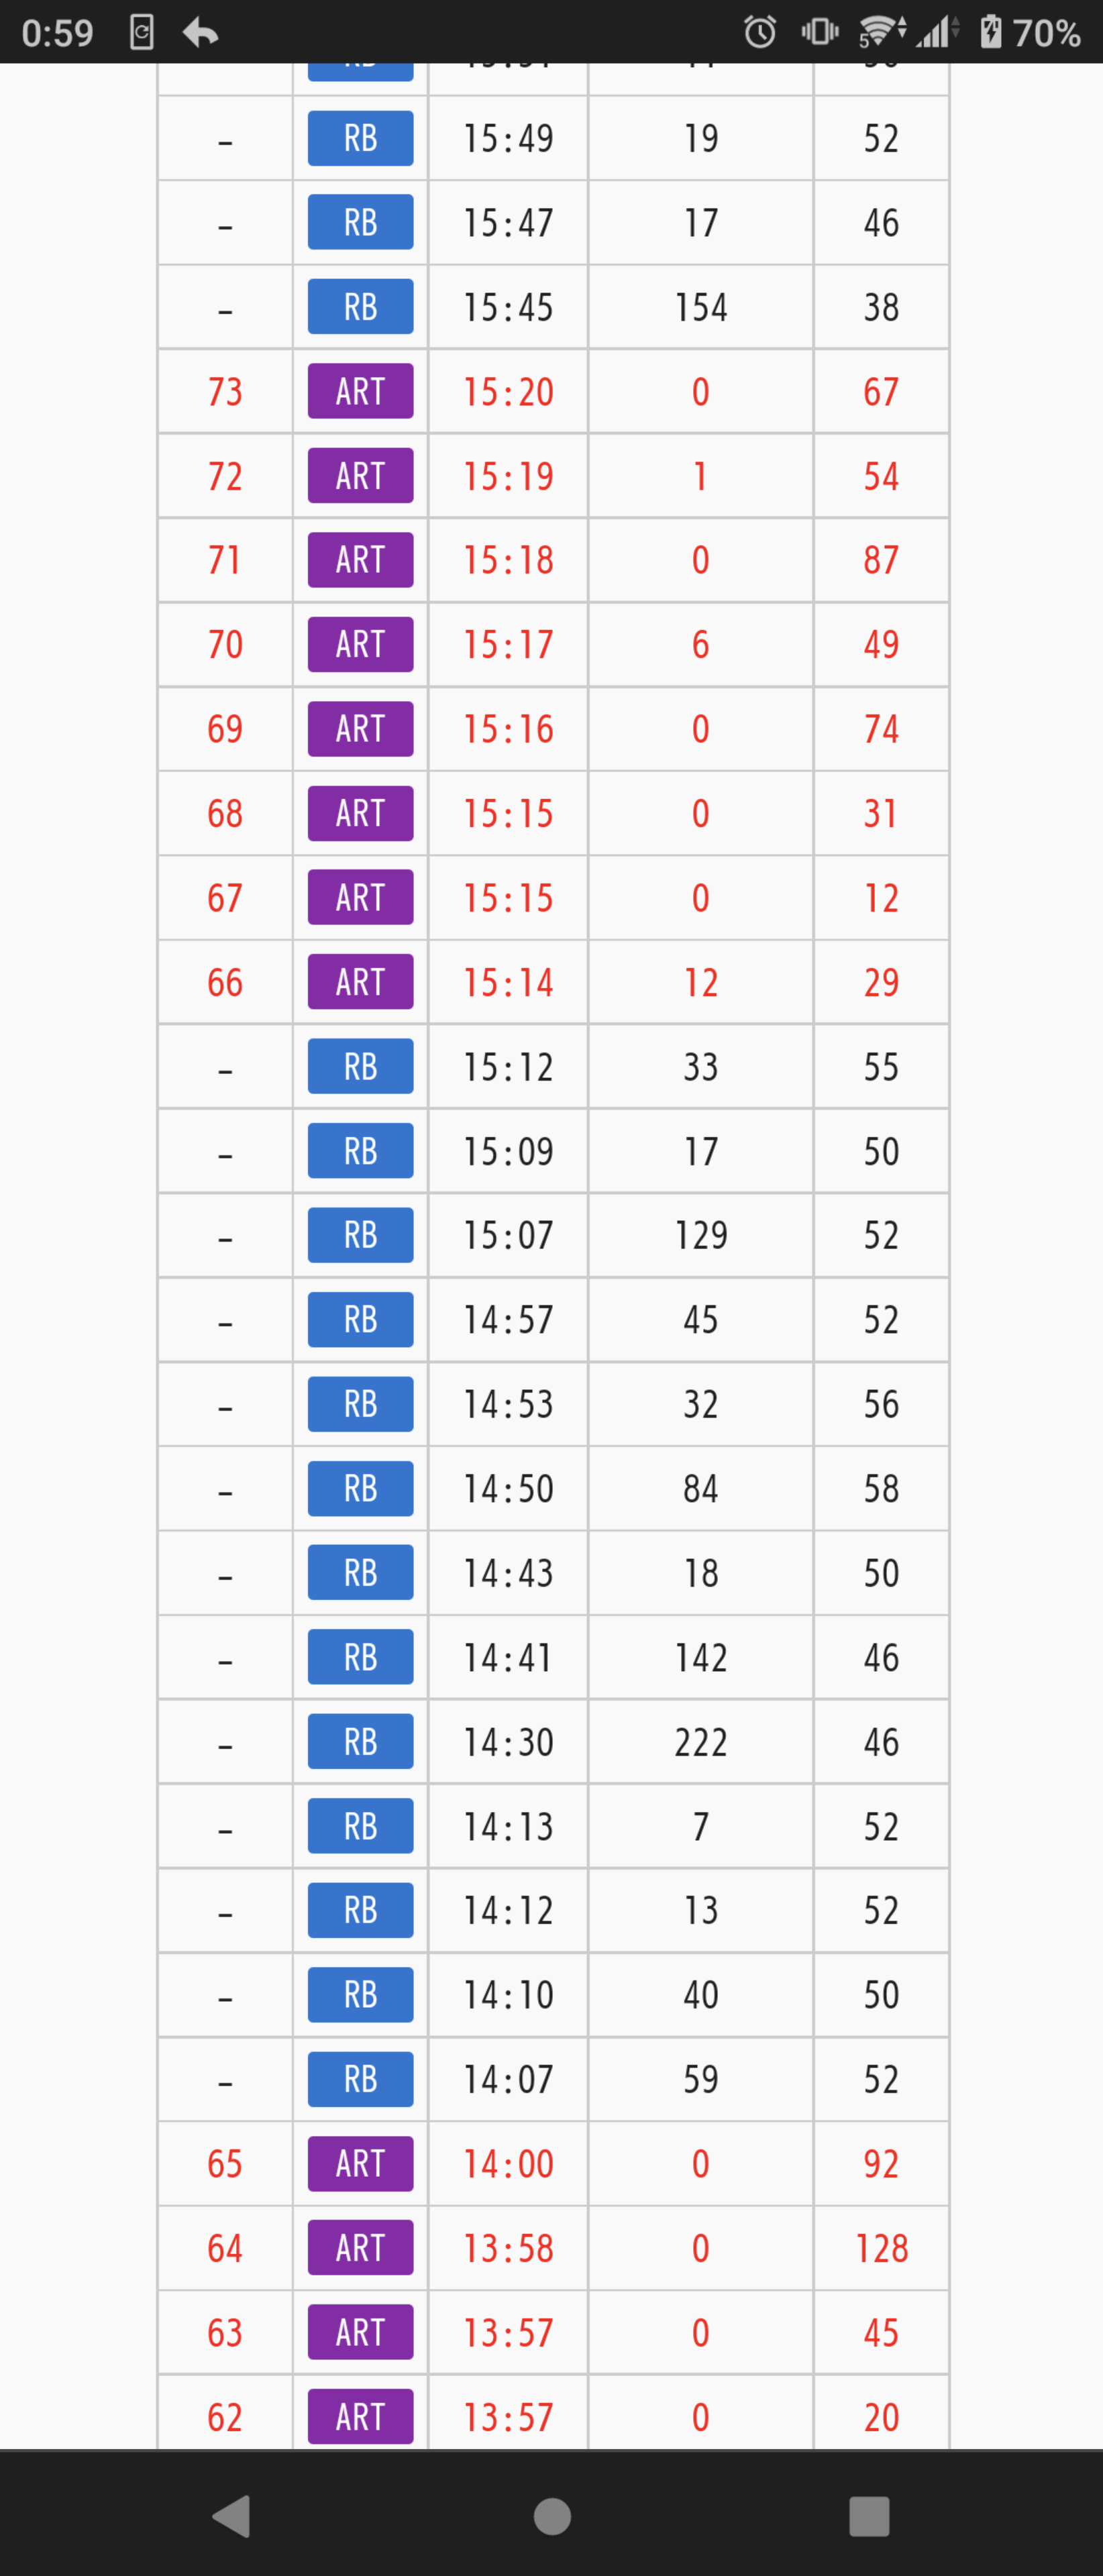
Task: Tap the RB badge at 14:30
Action: pos(360,1741)
